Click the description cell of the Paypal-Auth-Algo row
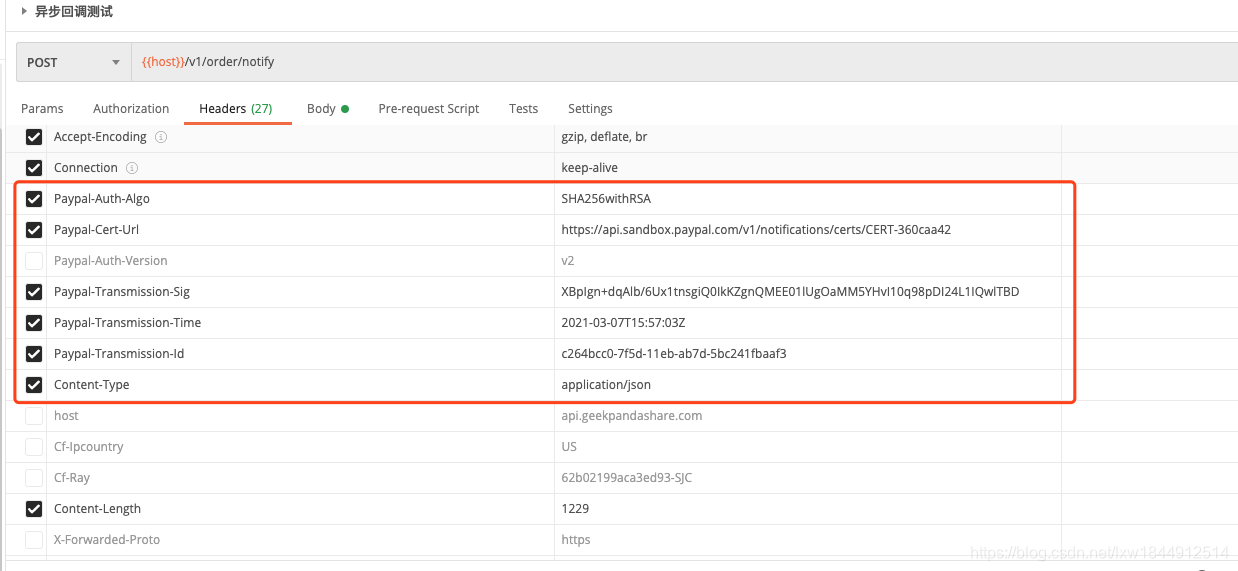Screen dimensions: 1238x571 [x=1150, y=199]
